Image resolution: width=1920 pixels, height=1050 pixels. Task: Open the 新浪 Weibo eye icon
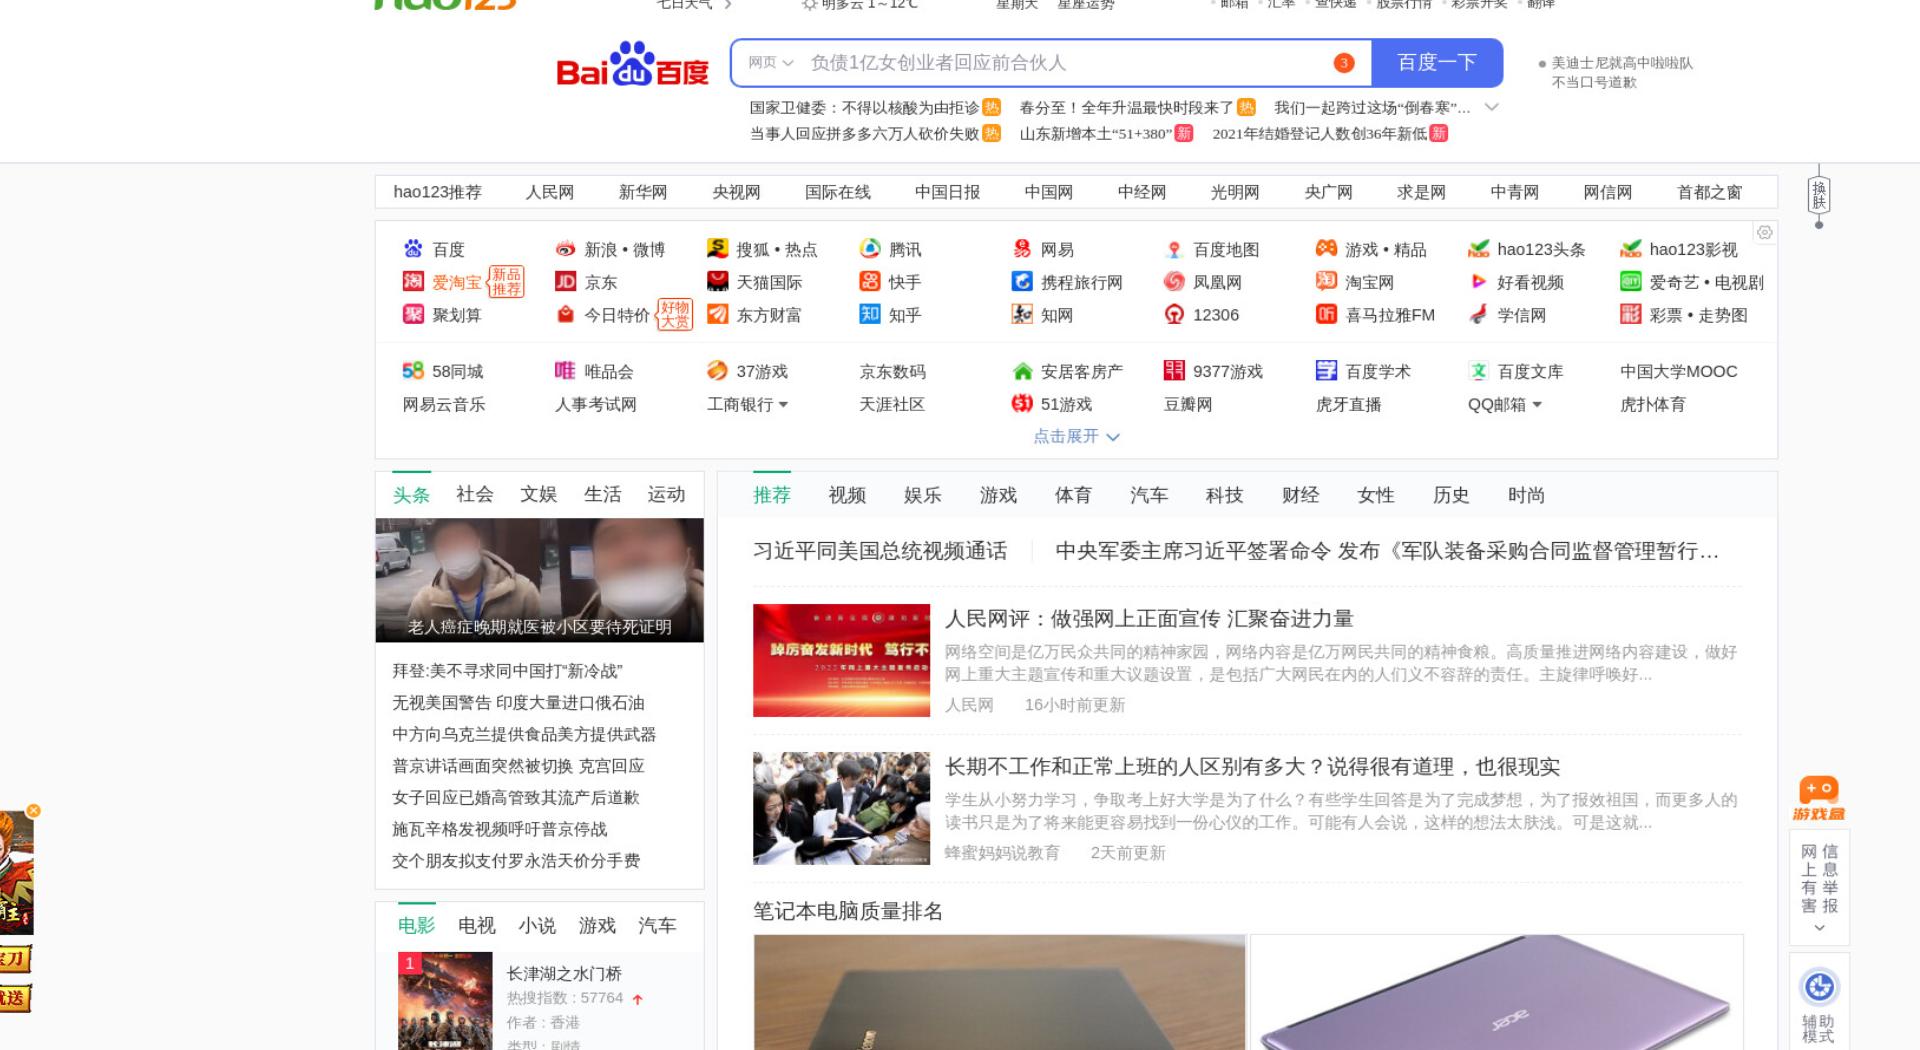tap(565, 249)
